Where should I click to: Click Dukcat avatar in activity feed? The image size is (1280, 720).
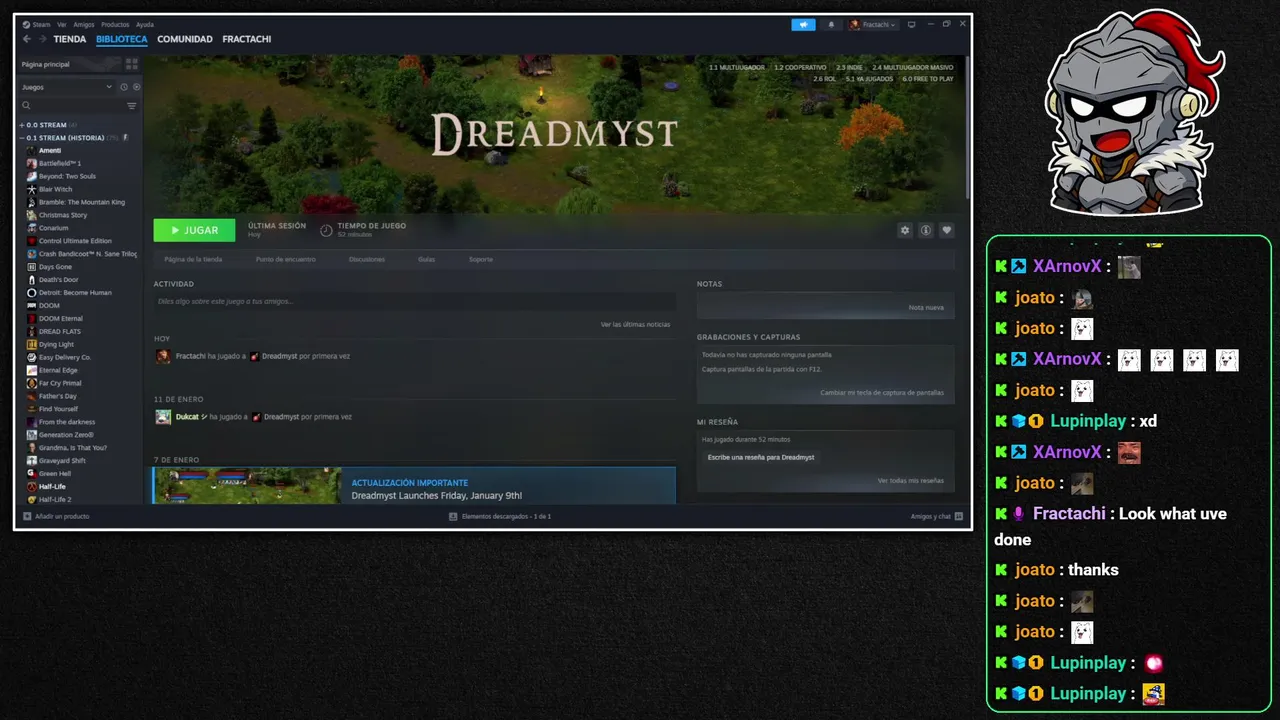[x=163, y=417]
